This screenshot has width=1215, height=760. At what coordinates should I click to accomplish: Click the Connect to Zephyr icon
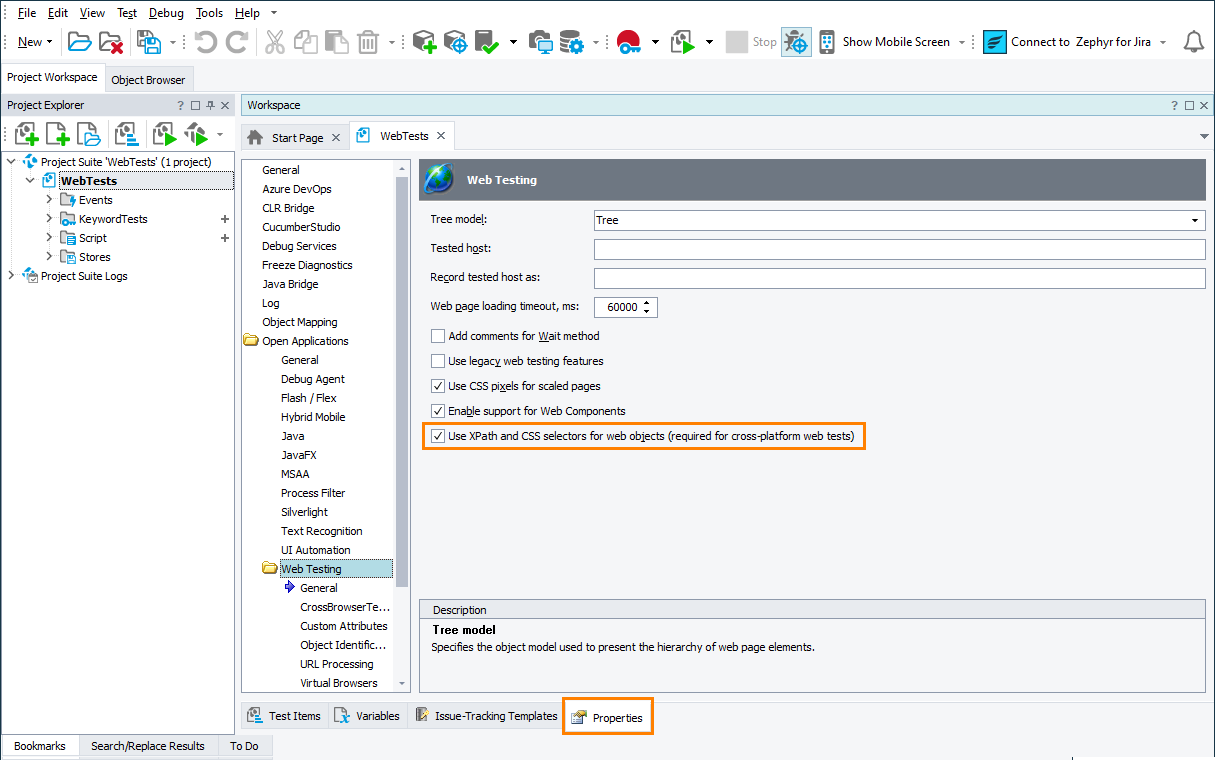point(994,42)
